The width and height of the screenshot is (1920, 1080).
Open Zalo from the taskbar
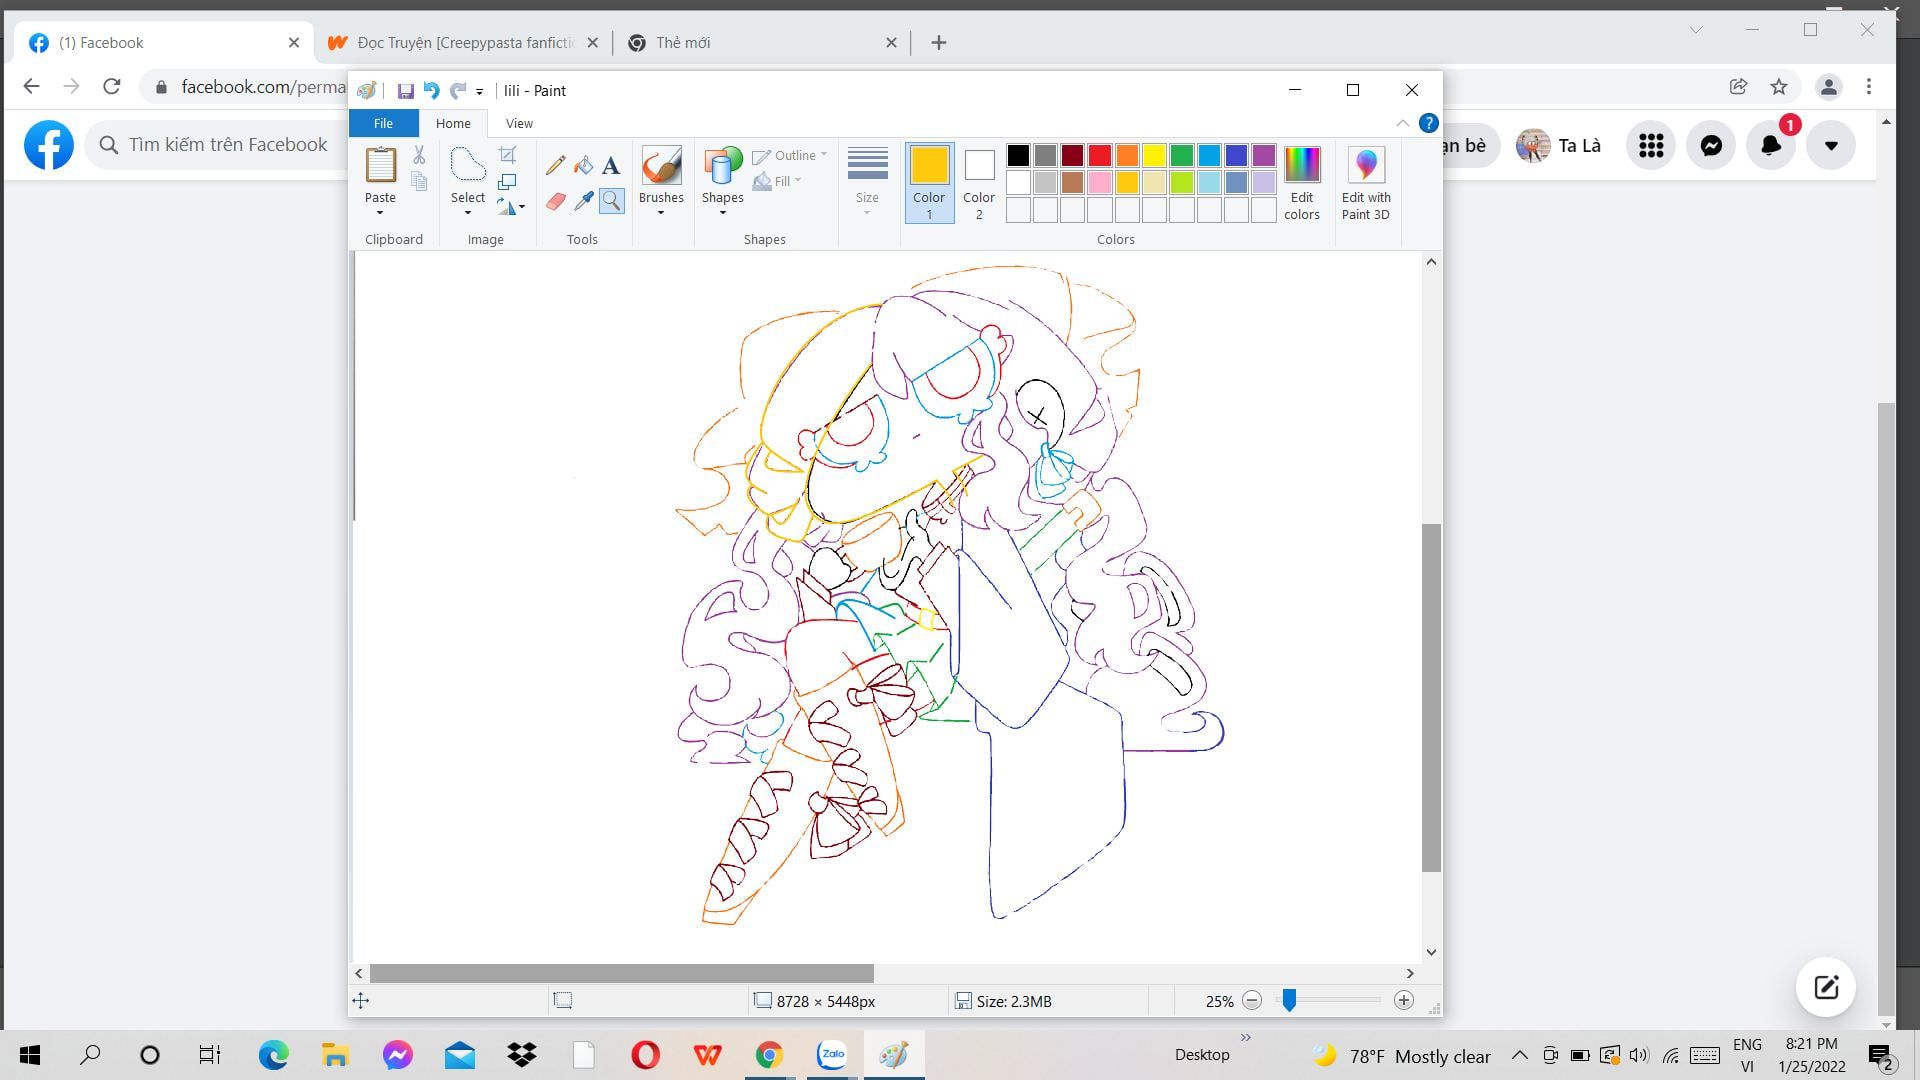point(832,1055)
